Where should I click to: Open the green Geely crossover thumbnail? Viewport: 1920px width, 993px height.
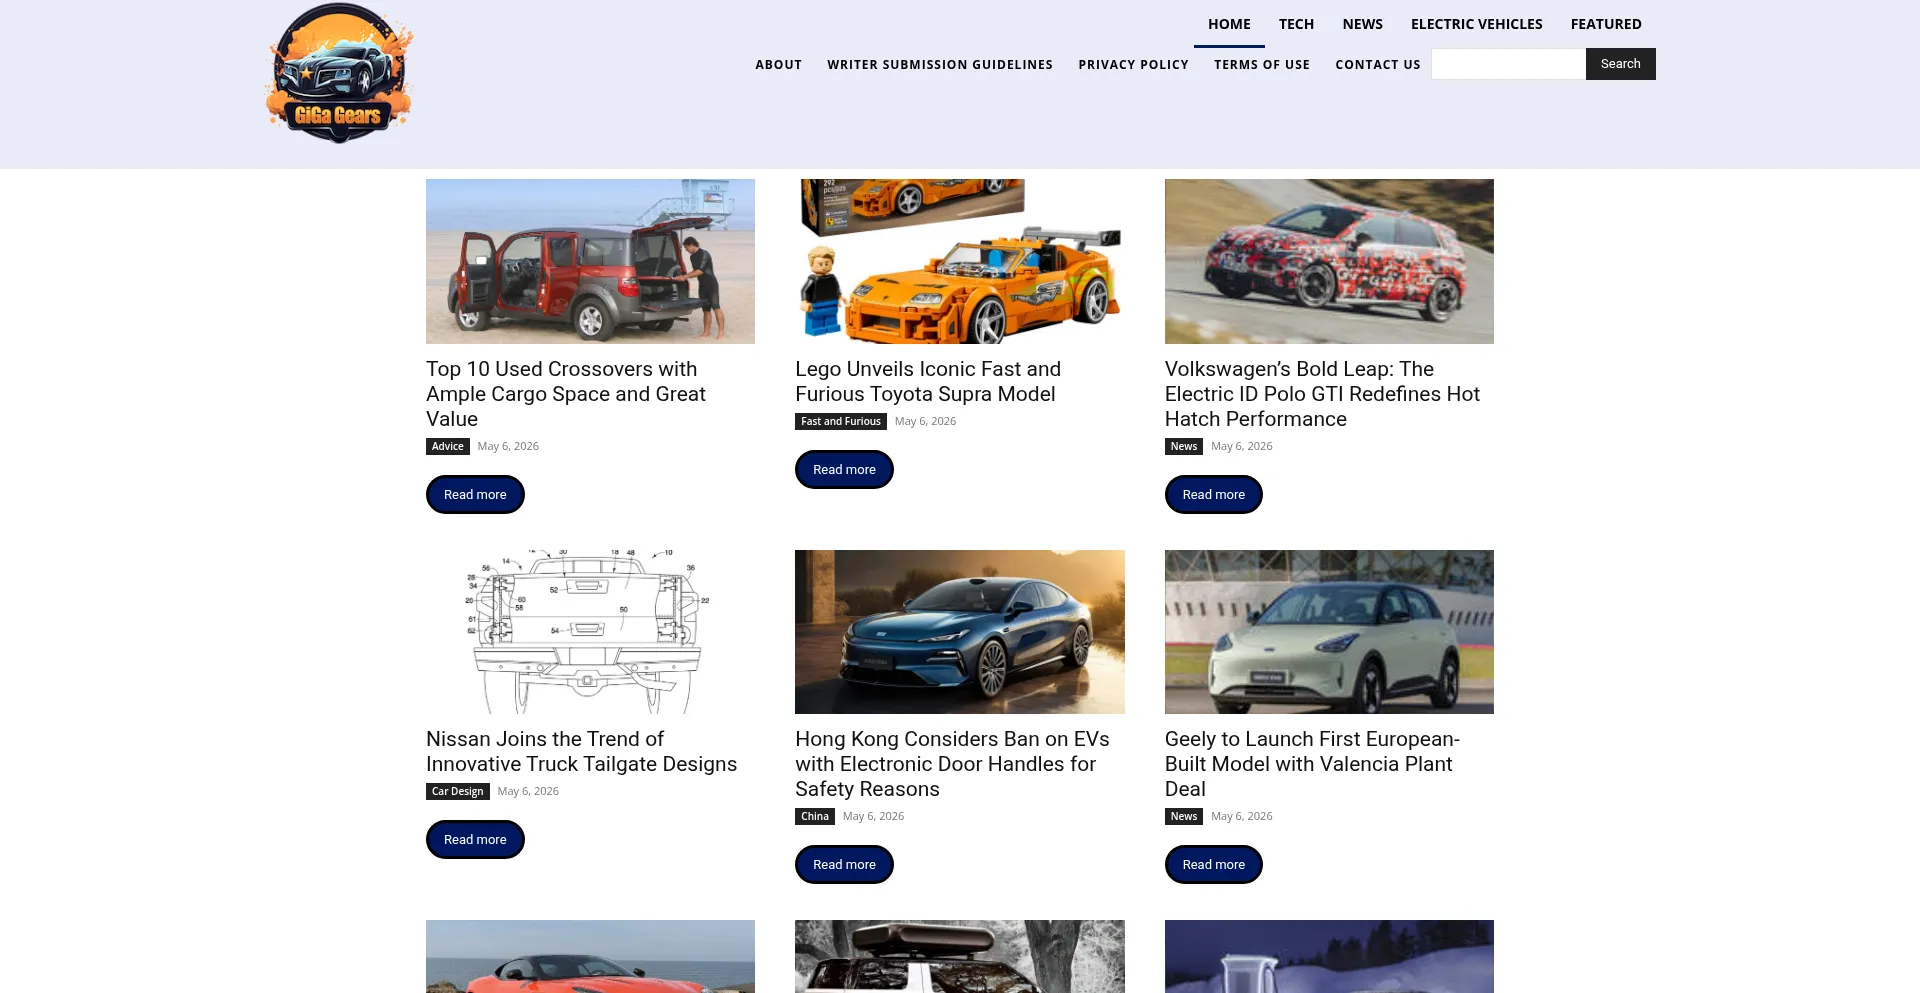(x=1329, y=632)
